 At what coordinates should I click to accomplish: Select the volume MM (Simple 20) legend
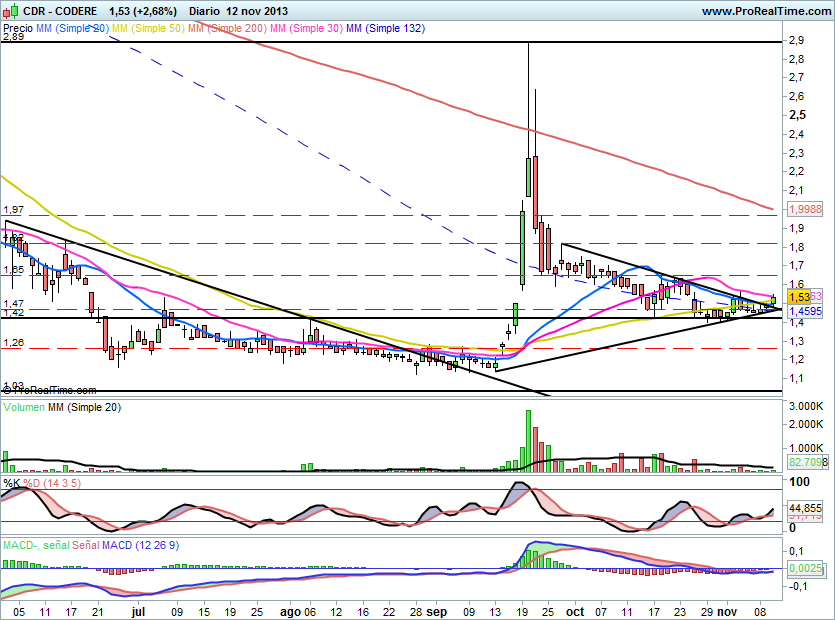point(85,407)
